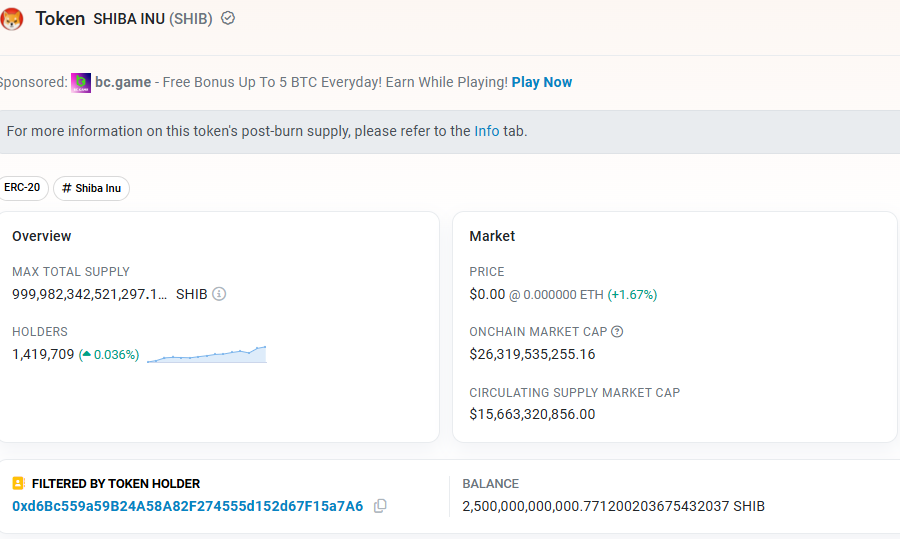Copy the token holder address

tap(380, 506)
